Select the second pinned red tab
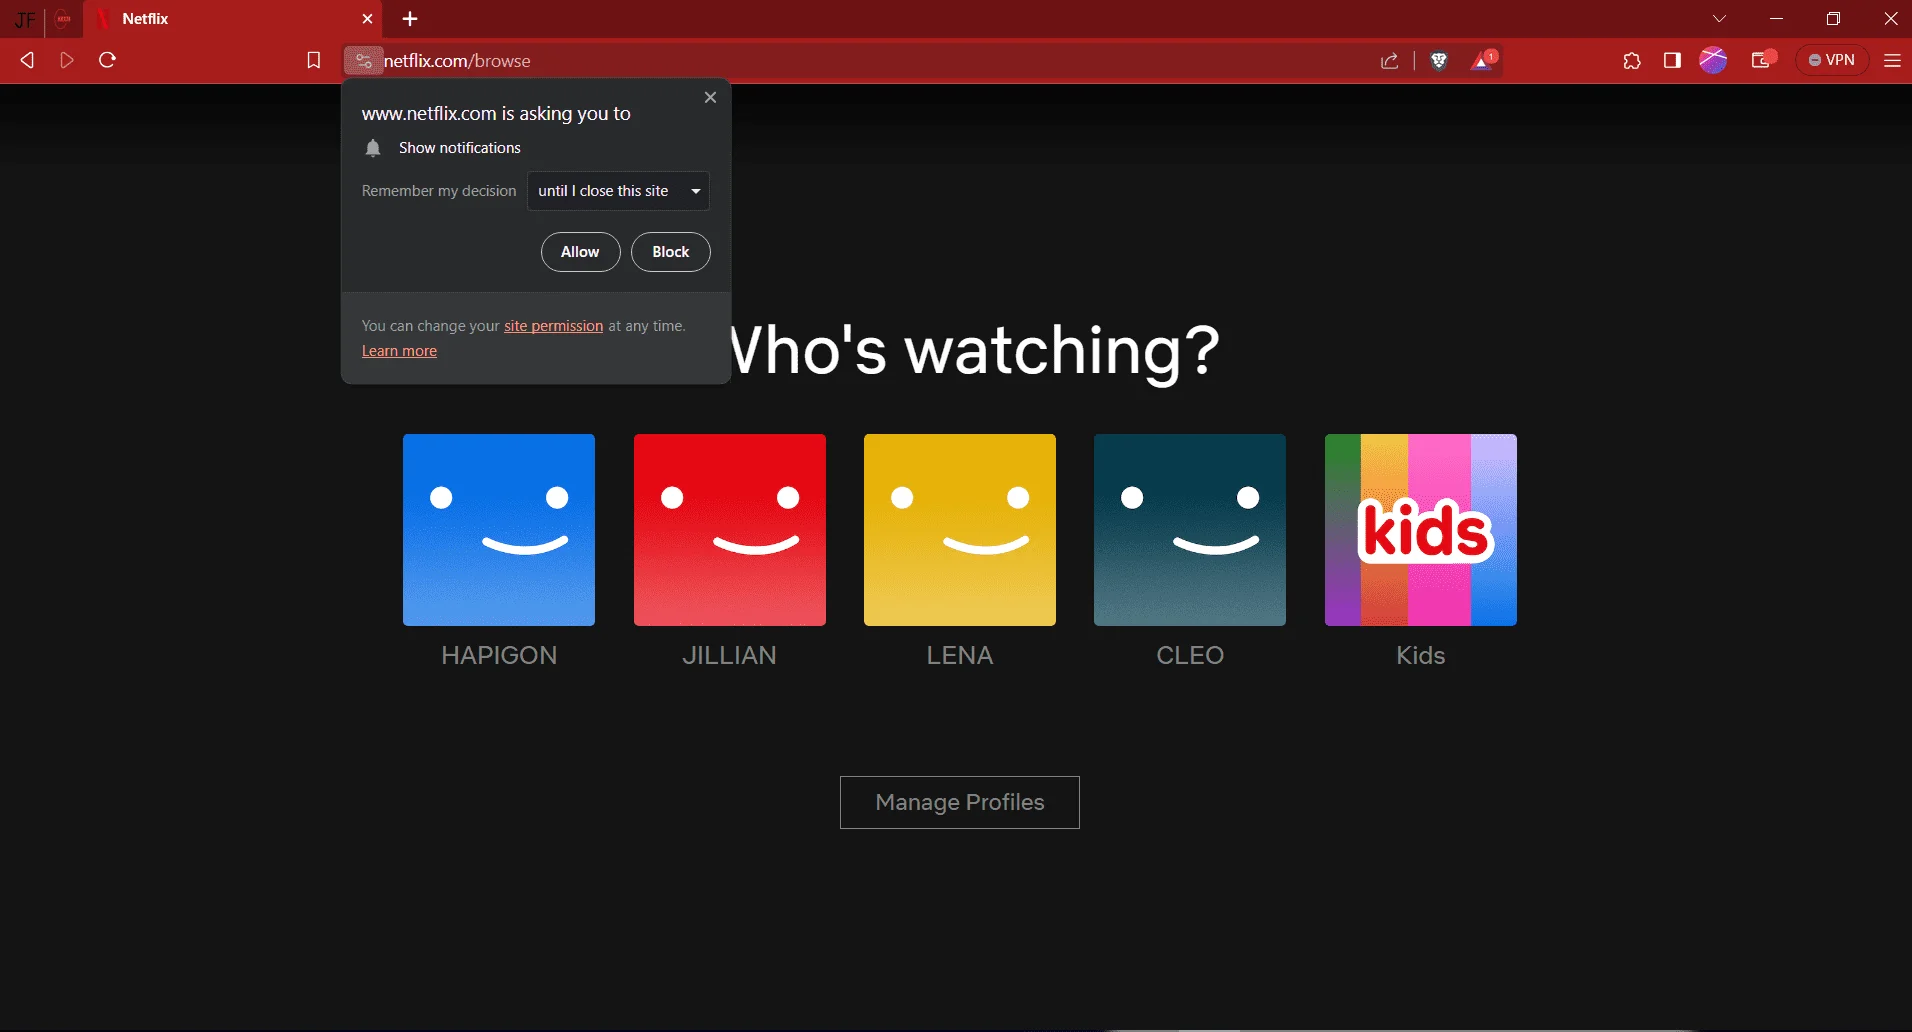The height and width of the screenshot is (1032, 1912). point(63,19)
